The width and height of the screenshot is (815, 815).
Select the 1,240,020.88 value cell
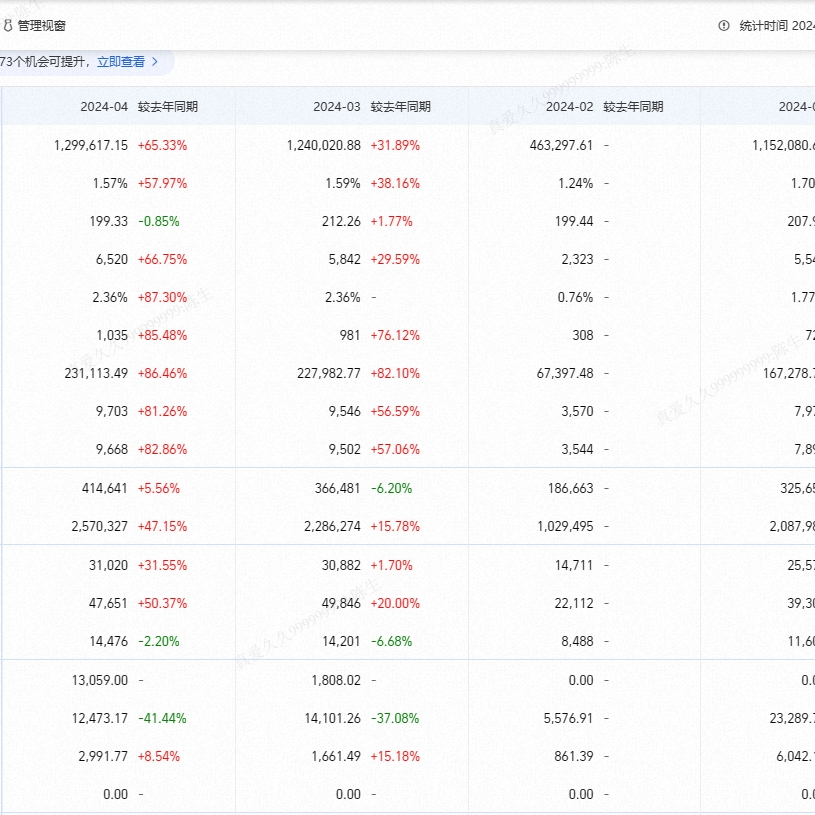pos(323,145)
